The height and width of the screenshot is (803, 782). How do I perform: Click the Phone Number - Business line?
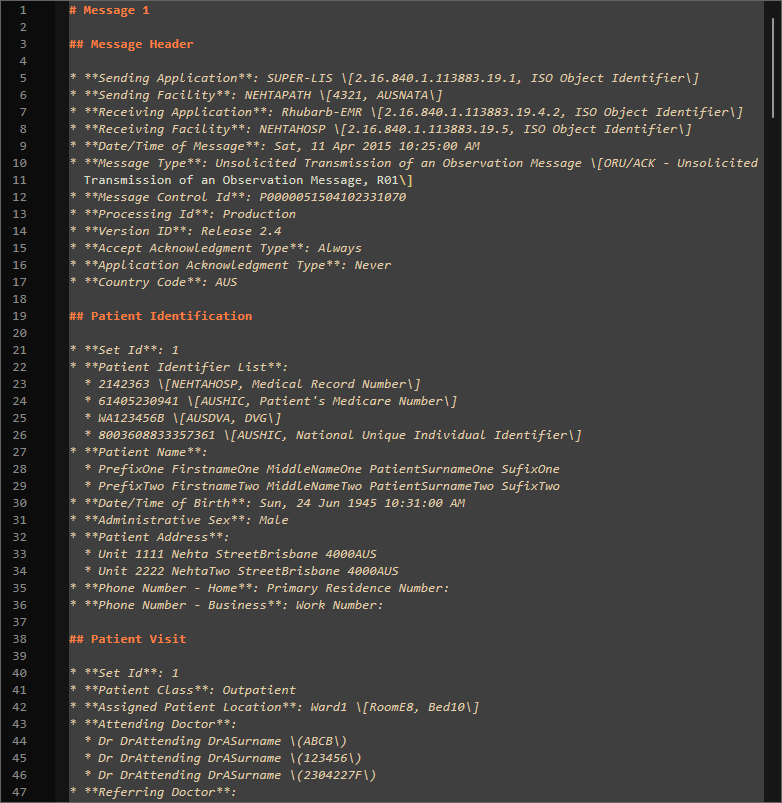(227, 605)
